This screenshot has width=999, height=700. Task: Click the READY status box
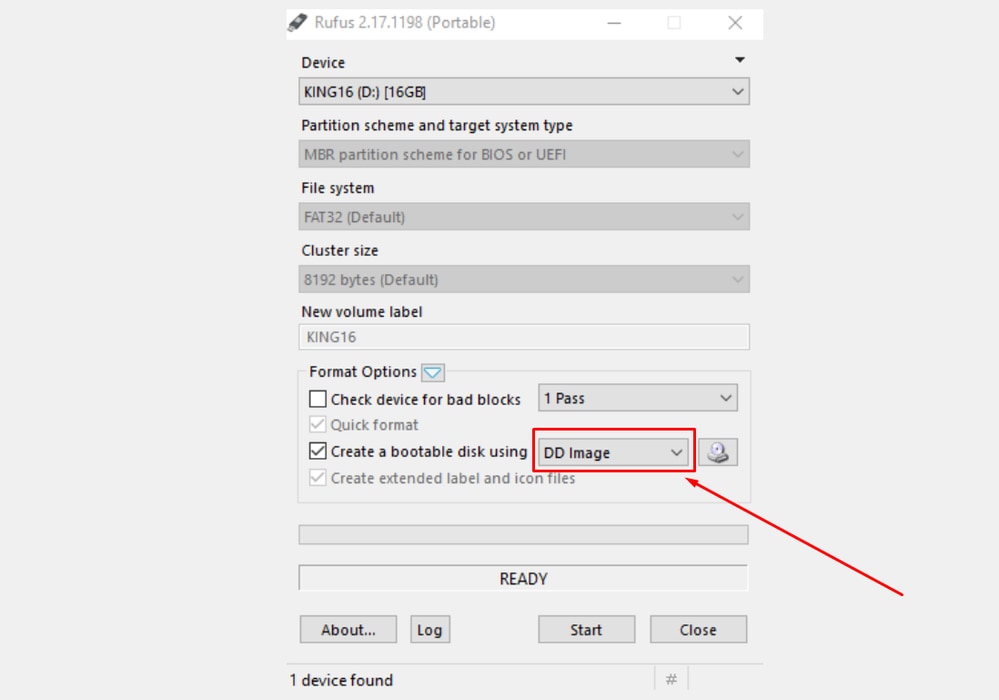point(524,578)
